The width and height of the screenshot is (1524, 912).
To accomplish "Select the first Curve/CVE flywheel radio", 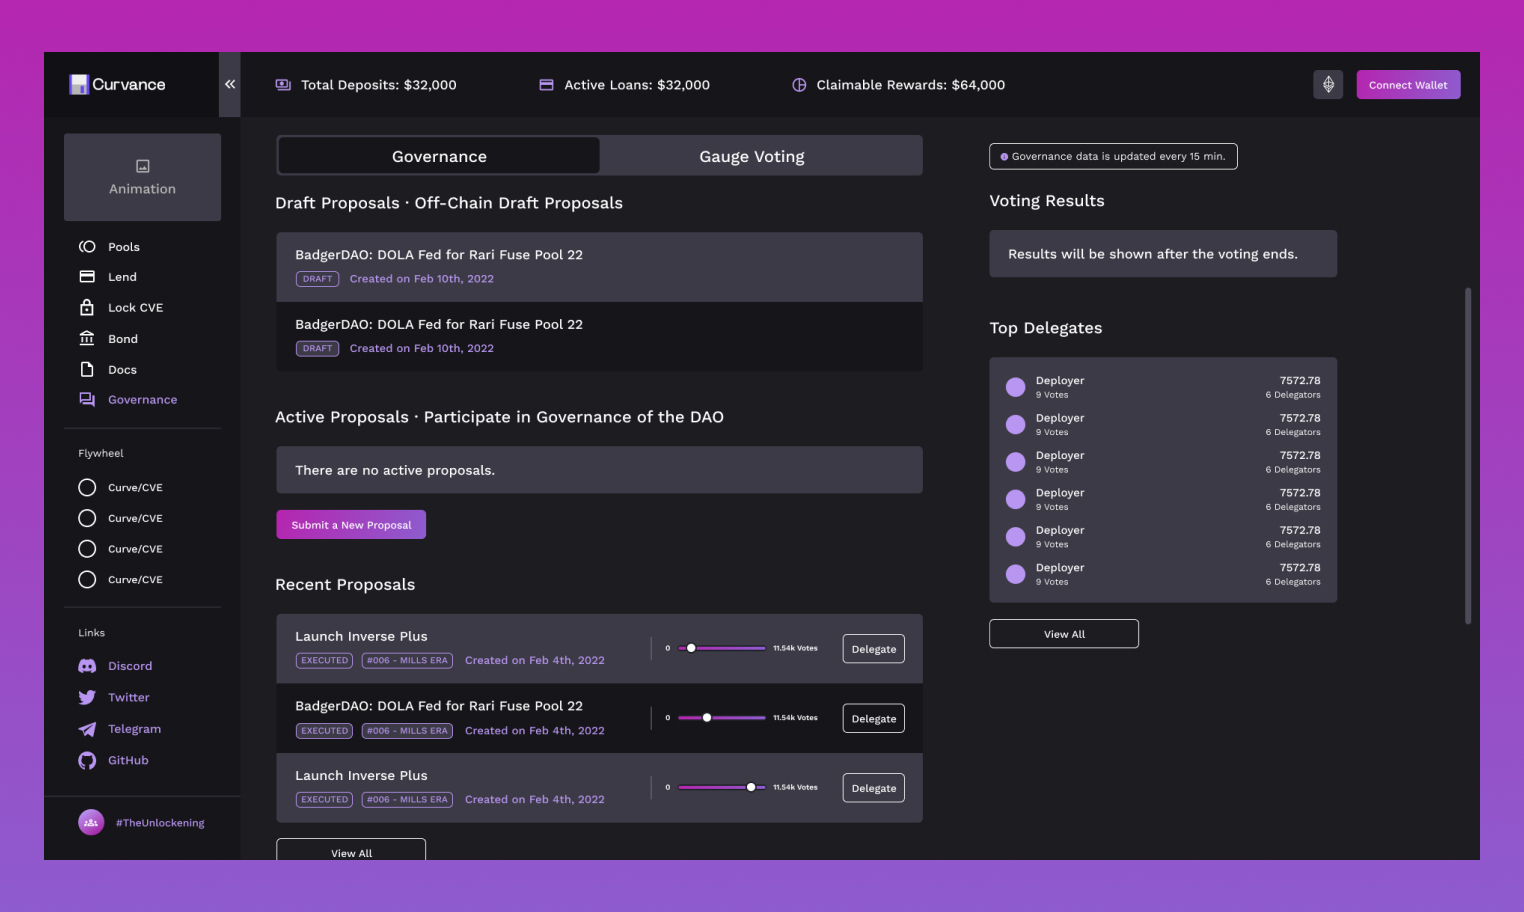I will [87, 488].
